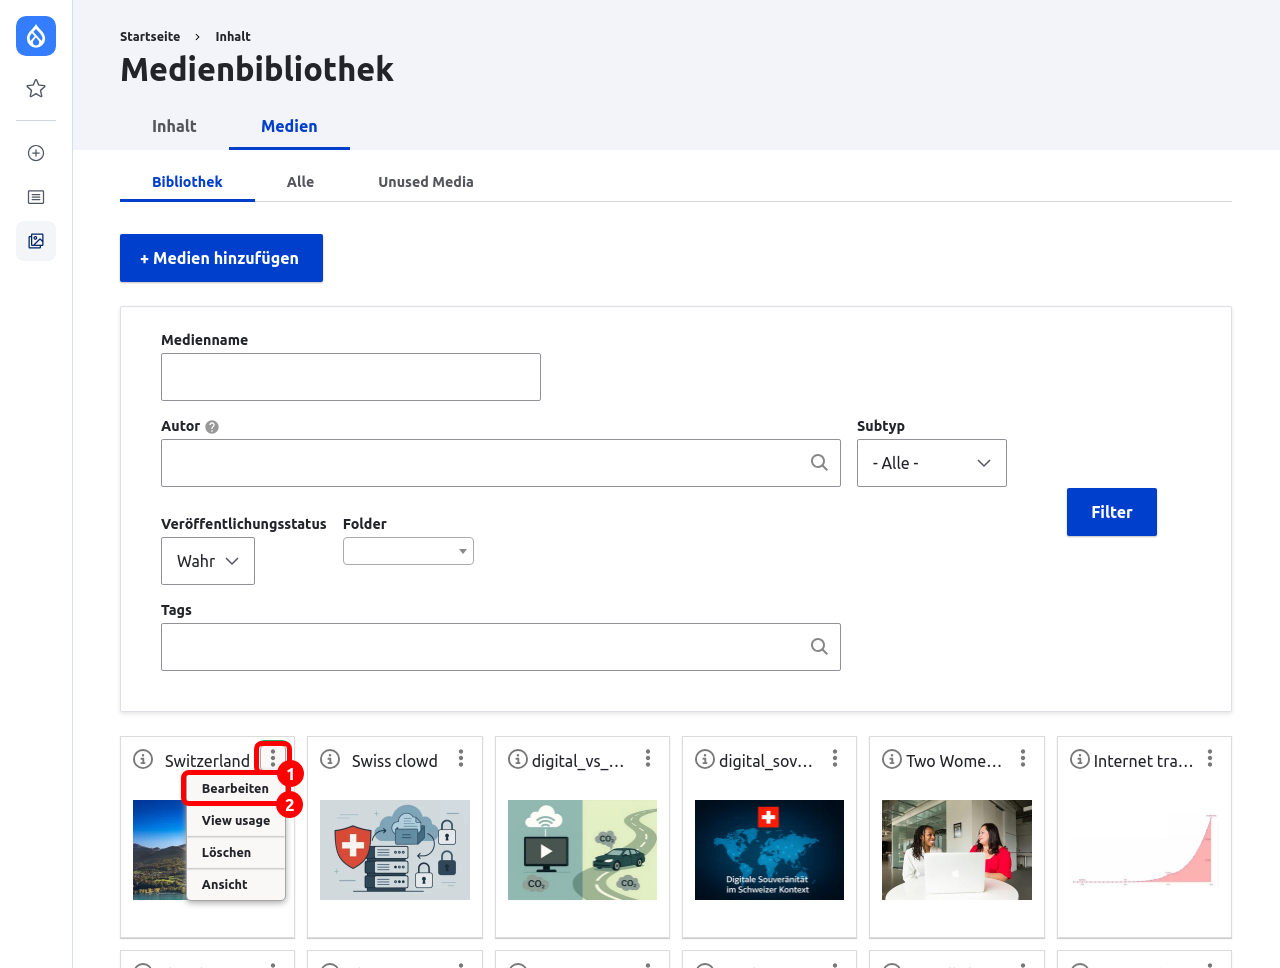Click the search icon in Autor field

819,462
